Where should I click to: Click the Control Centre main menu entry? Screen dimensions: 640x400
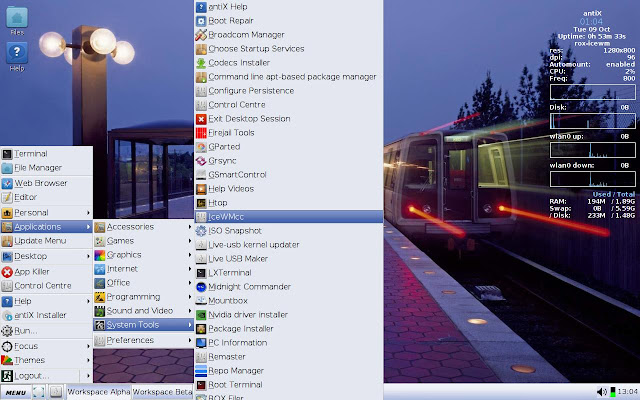point(47,286)
